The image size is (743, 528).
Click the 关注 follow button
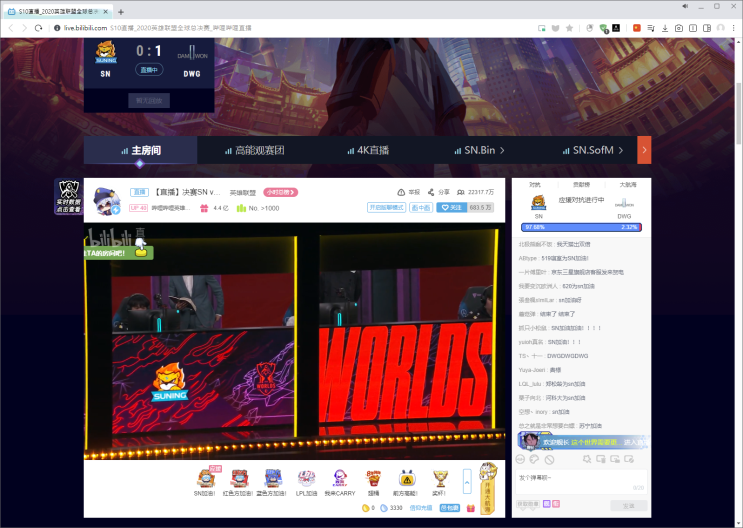[451, 208]
